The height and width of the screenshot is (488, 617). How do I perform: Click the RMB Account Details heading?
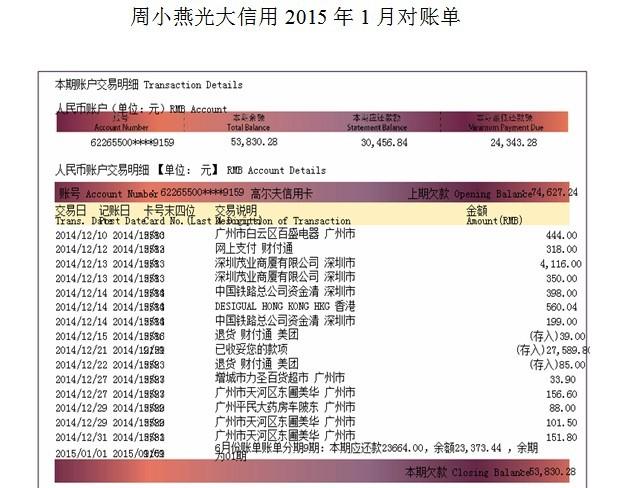pyautogui.click(x=189, y=171)
